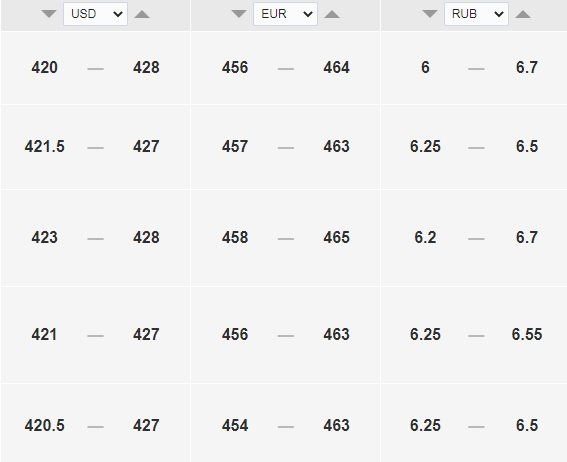
Task: Sort EUR column descending with down arrow
Action: pos(239,14)
